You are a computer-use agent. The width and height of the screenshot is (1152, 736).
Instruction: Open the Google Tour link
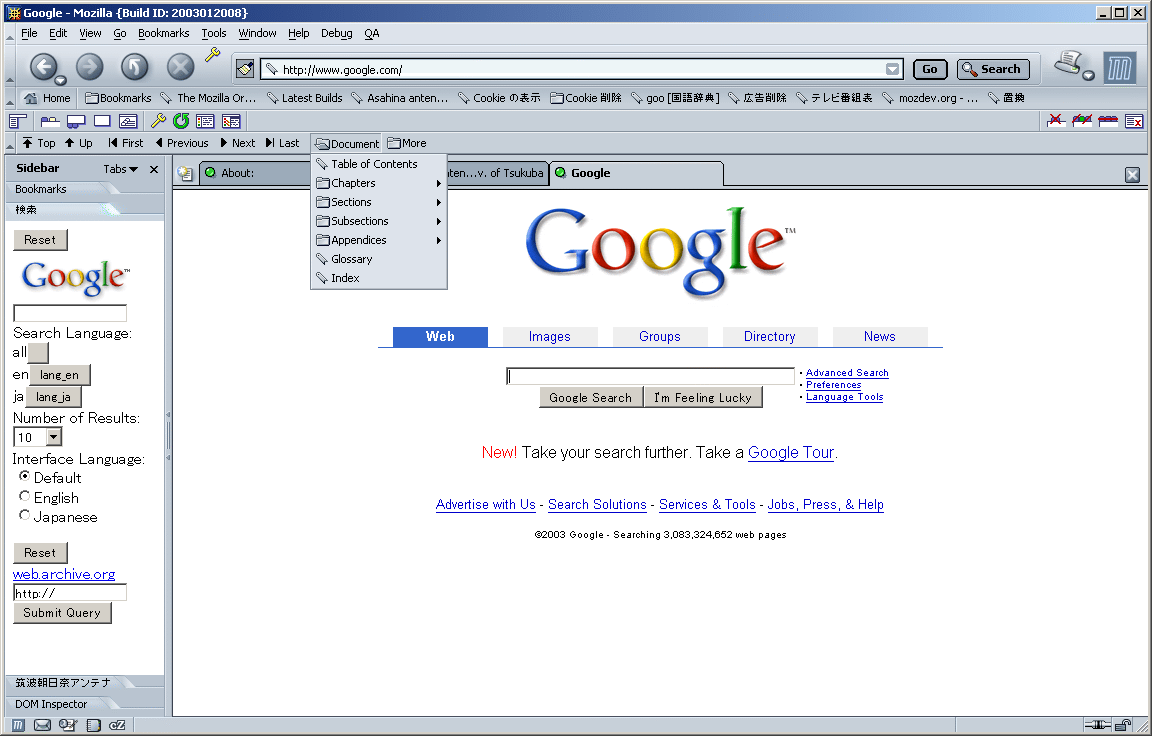[x=791, y=452]
